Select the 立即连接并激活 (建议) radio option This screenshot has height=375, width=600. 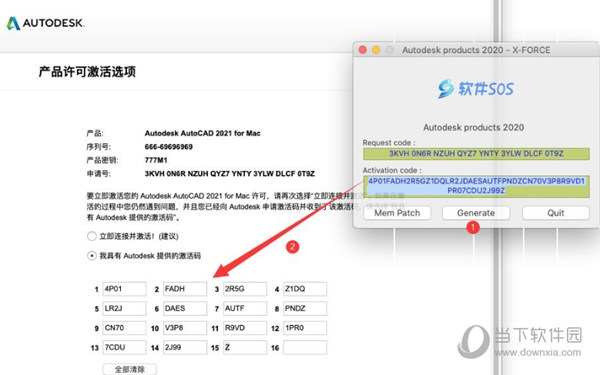coord(92,236)
